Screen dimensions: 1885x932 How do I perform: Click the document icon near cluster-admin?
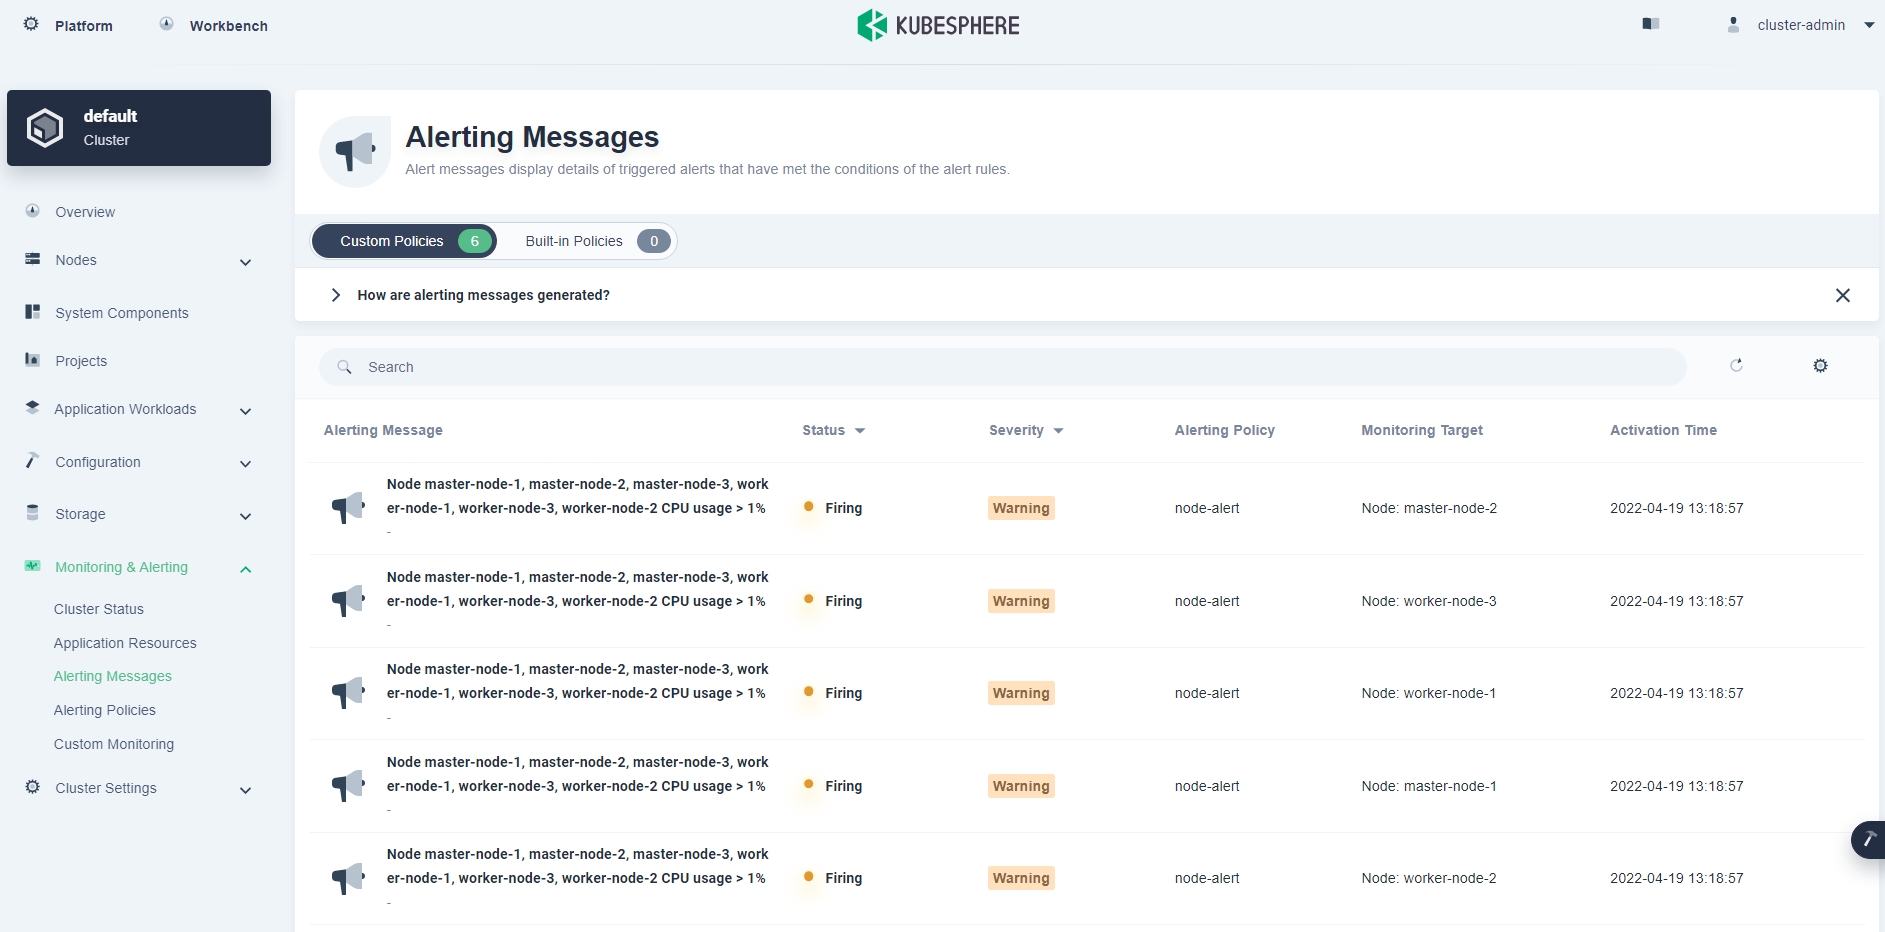pos(1651,24)
